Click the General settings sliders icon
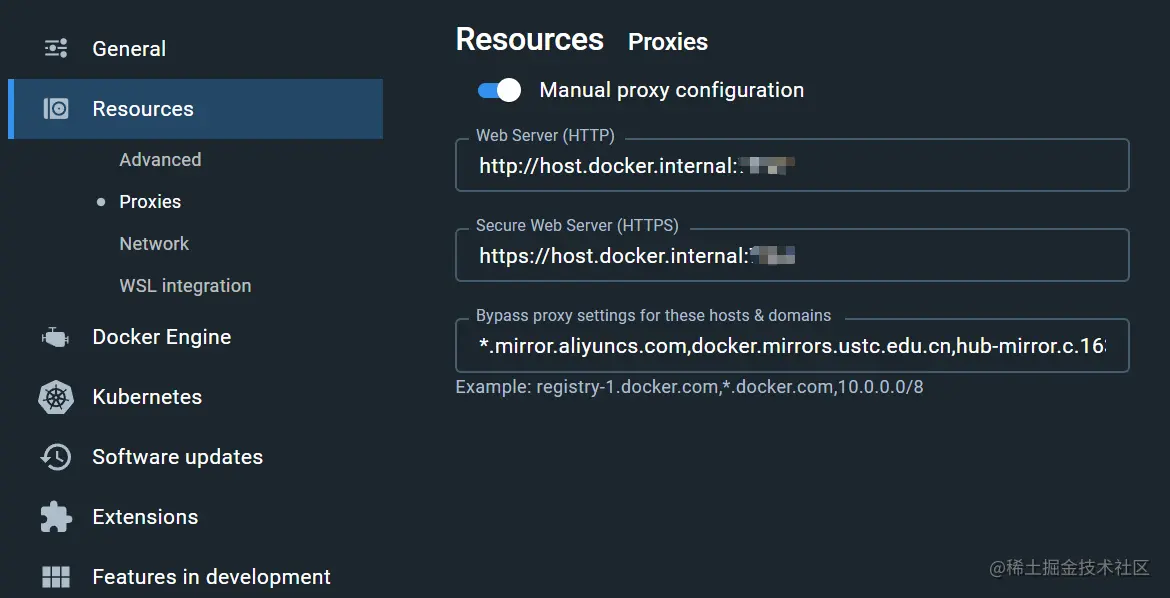This screenshot has width=1170, height=598. click(x=56, y=48)
